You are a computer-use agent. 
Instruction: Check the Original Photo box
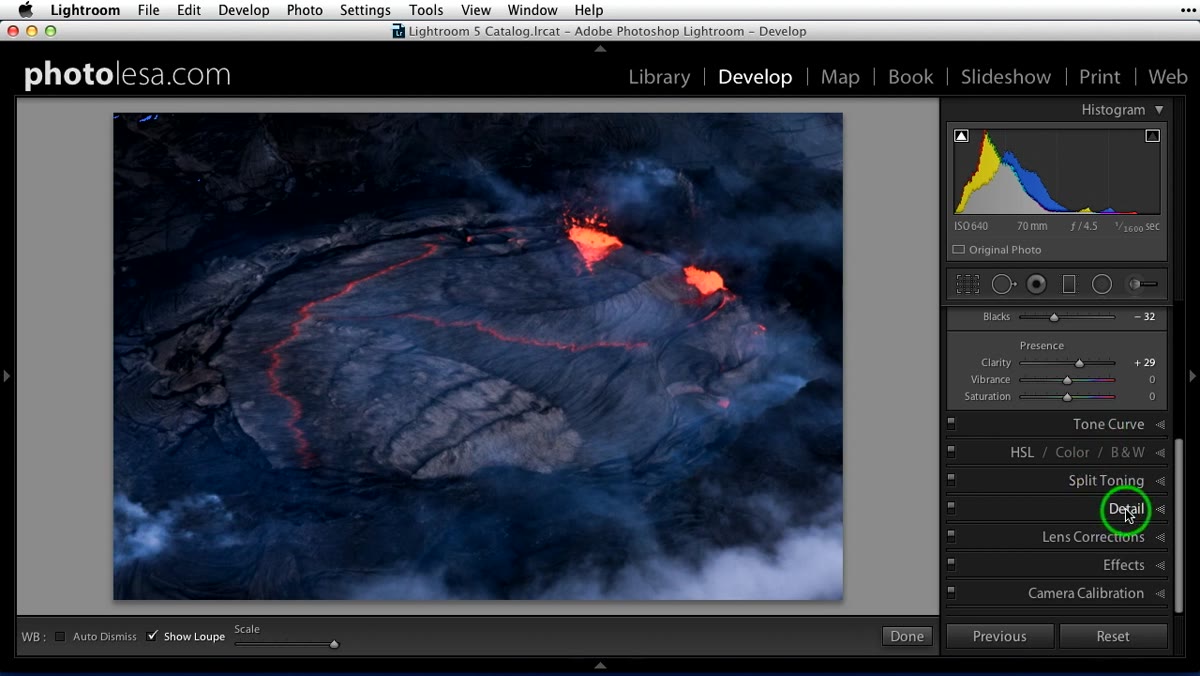point(958,250)
